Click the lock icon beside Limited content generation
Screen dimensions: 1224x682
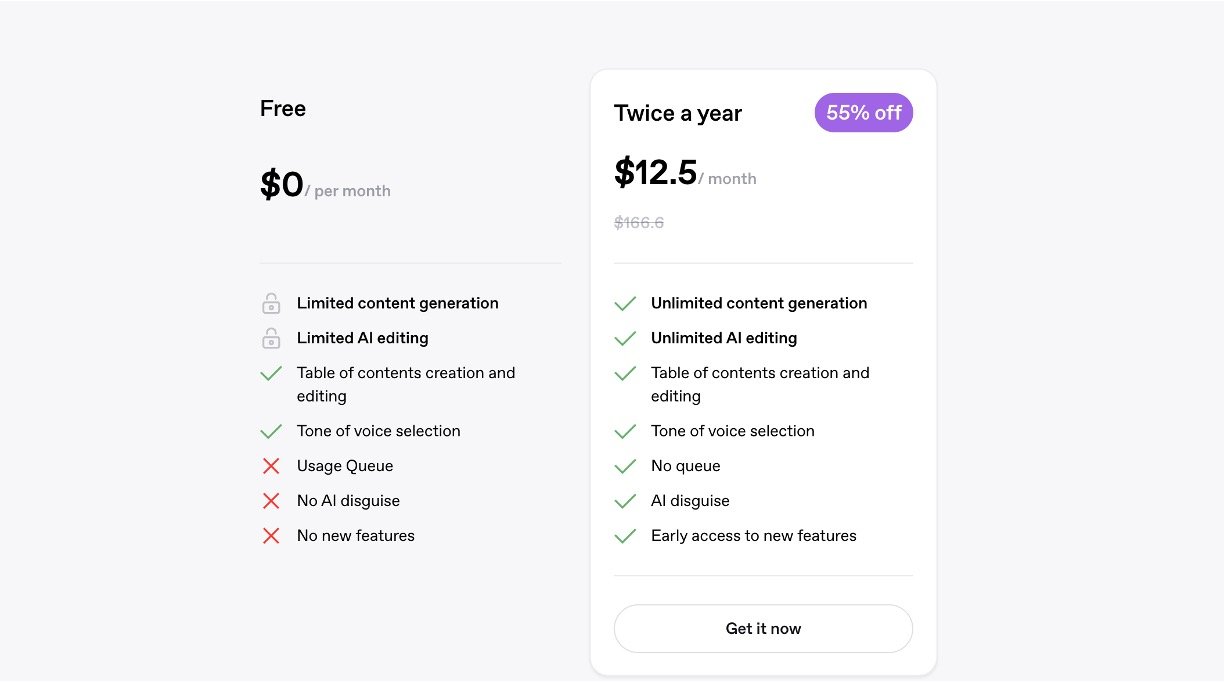[271, 303]
